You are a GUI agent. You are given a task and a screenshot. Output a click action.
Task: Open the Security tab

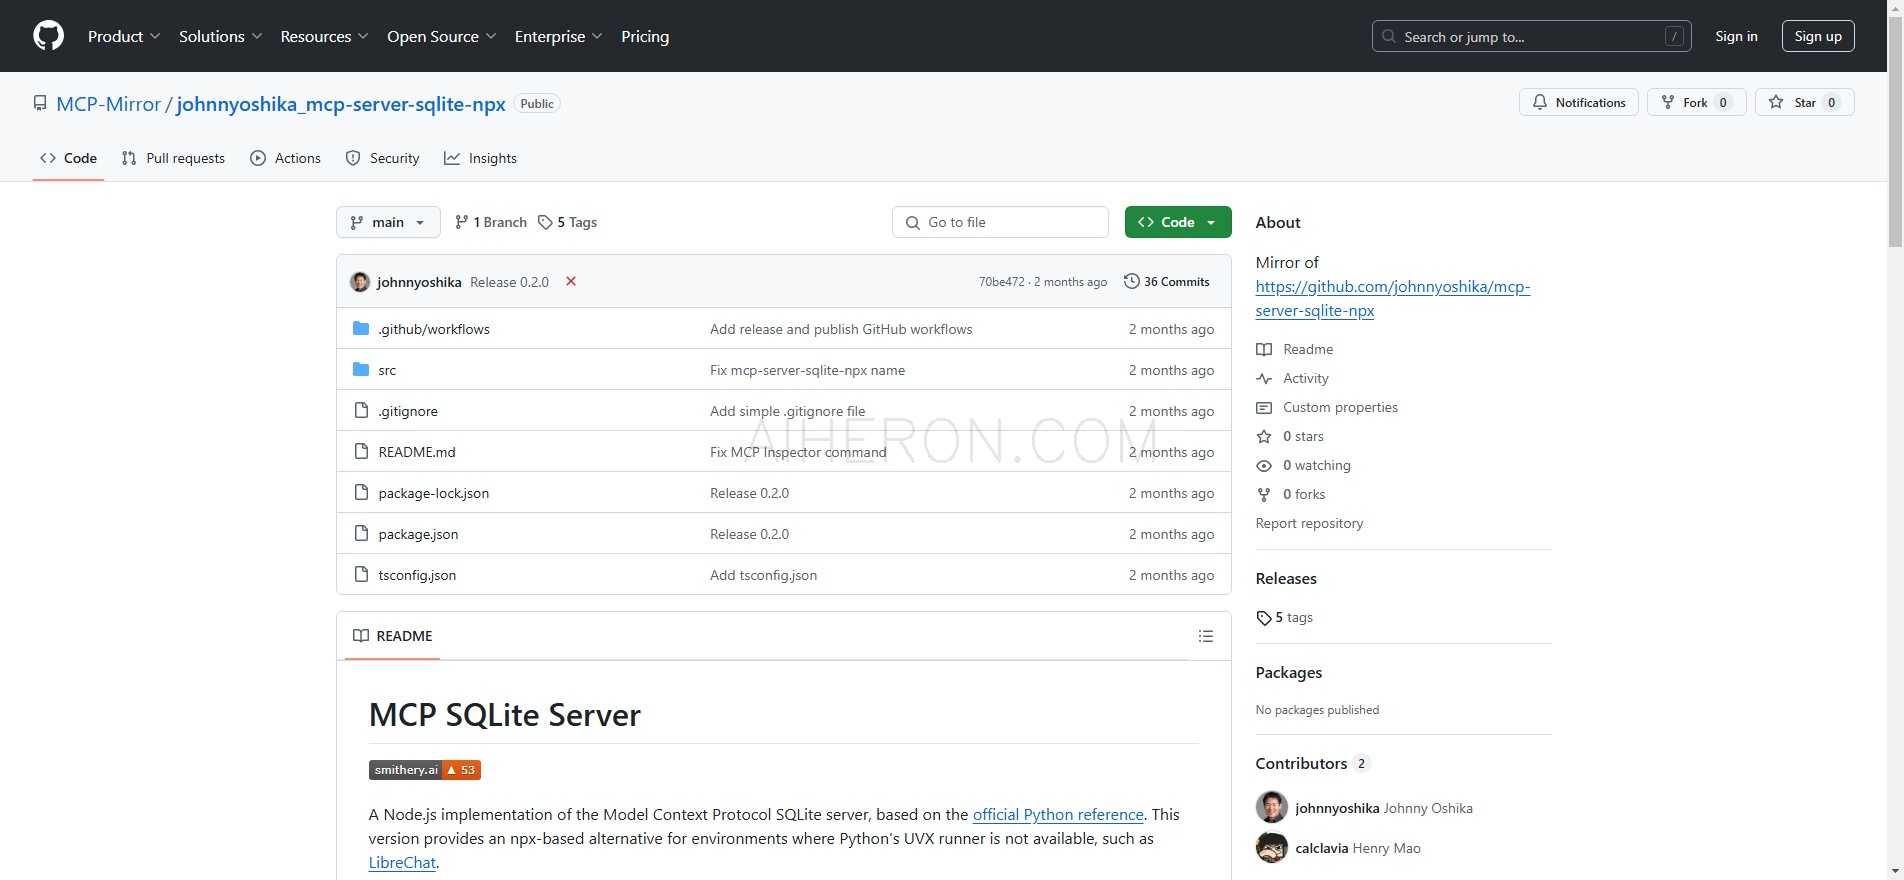click(x=382, y=158)
